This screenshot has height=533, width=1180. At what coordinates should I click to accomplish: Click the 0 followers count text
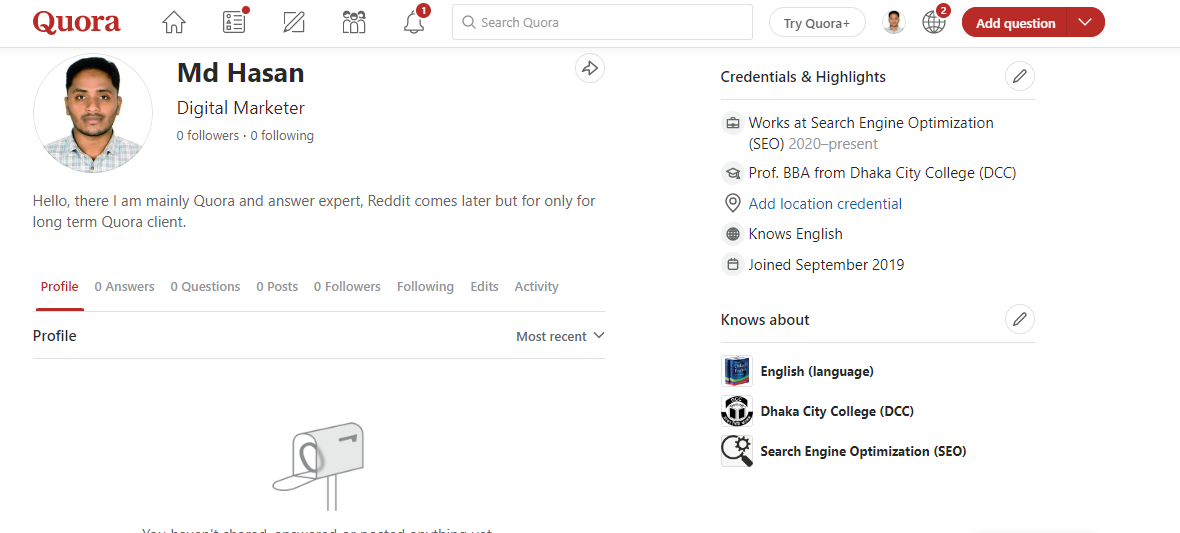click(x=208, y=136)
